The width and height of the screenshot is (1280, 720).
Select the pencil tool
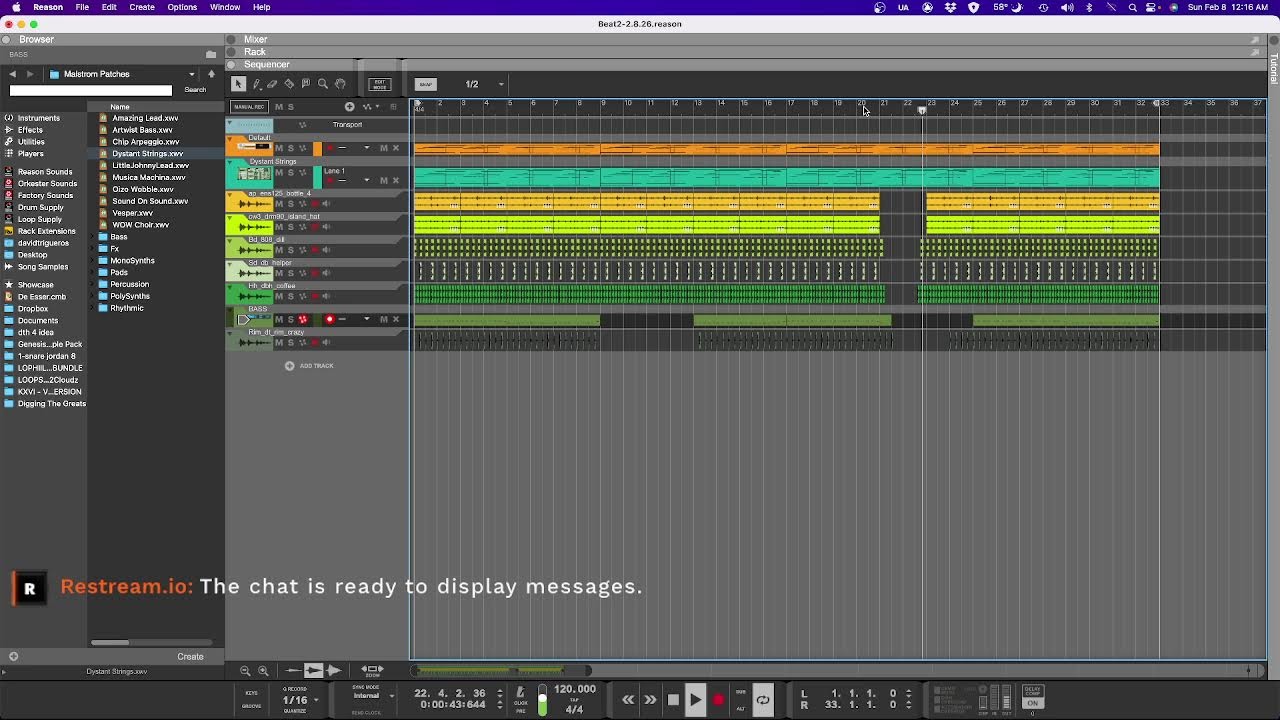point(257,84)
